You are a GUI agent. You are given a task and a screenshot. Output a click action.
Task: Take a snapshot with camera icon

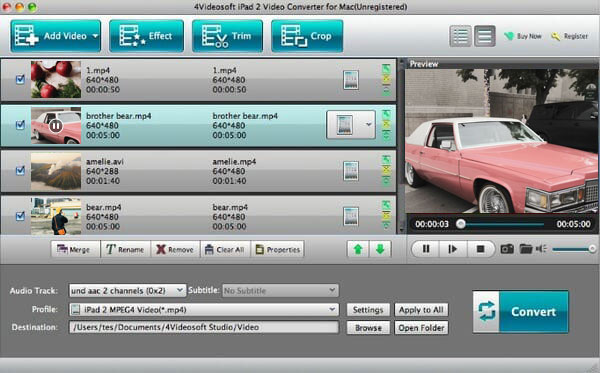pos(507,249)
